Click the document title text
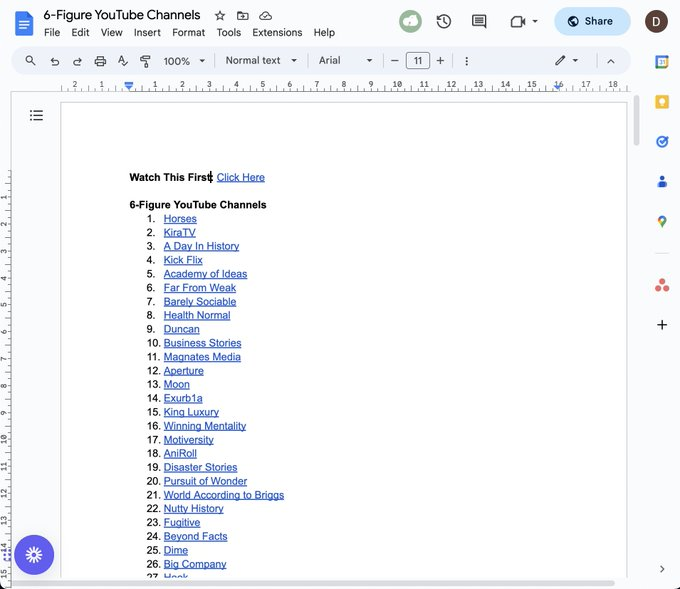Image resolution: width=680 pixels, height=589 pixels. point(122,15)
